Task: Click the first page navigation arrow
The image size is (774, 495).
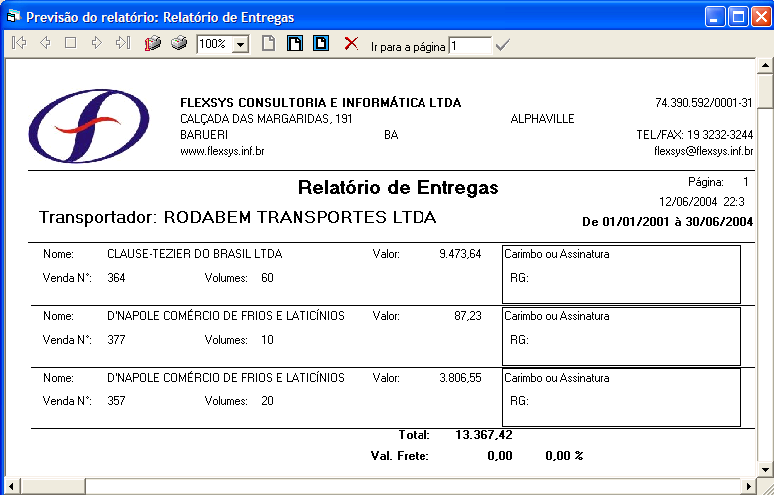Action: pyautogui.click(x=18, y=44)
